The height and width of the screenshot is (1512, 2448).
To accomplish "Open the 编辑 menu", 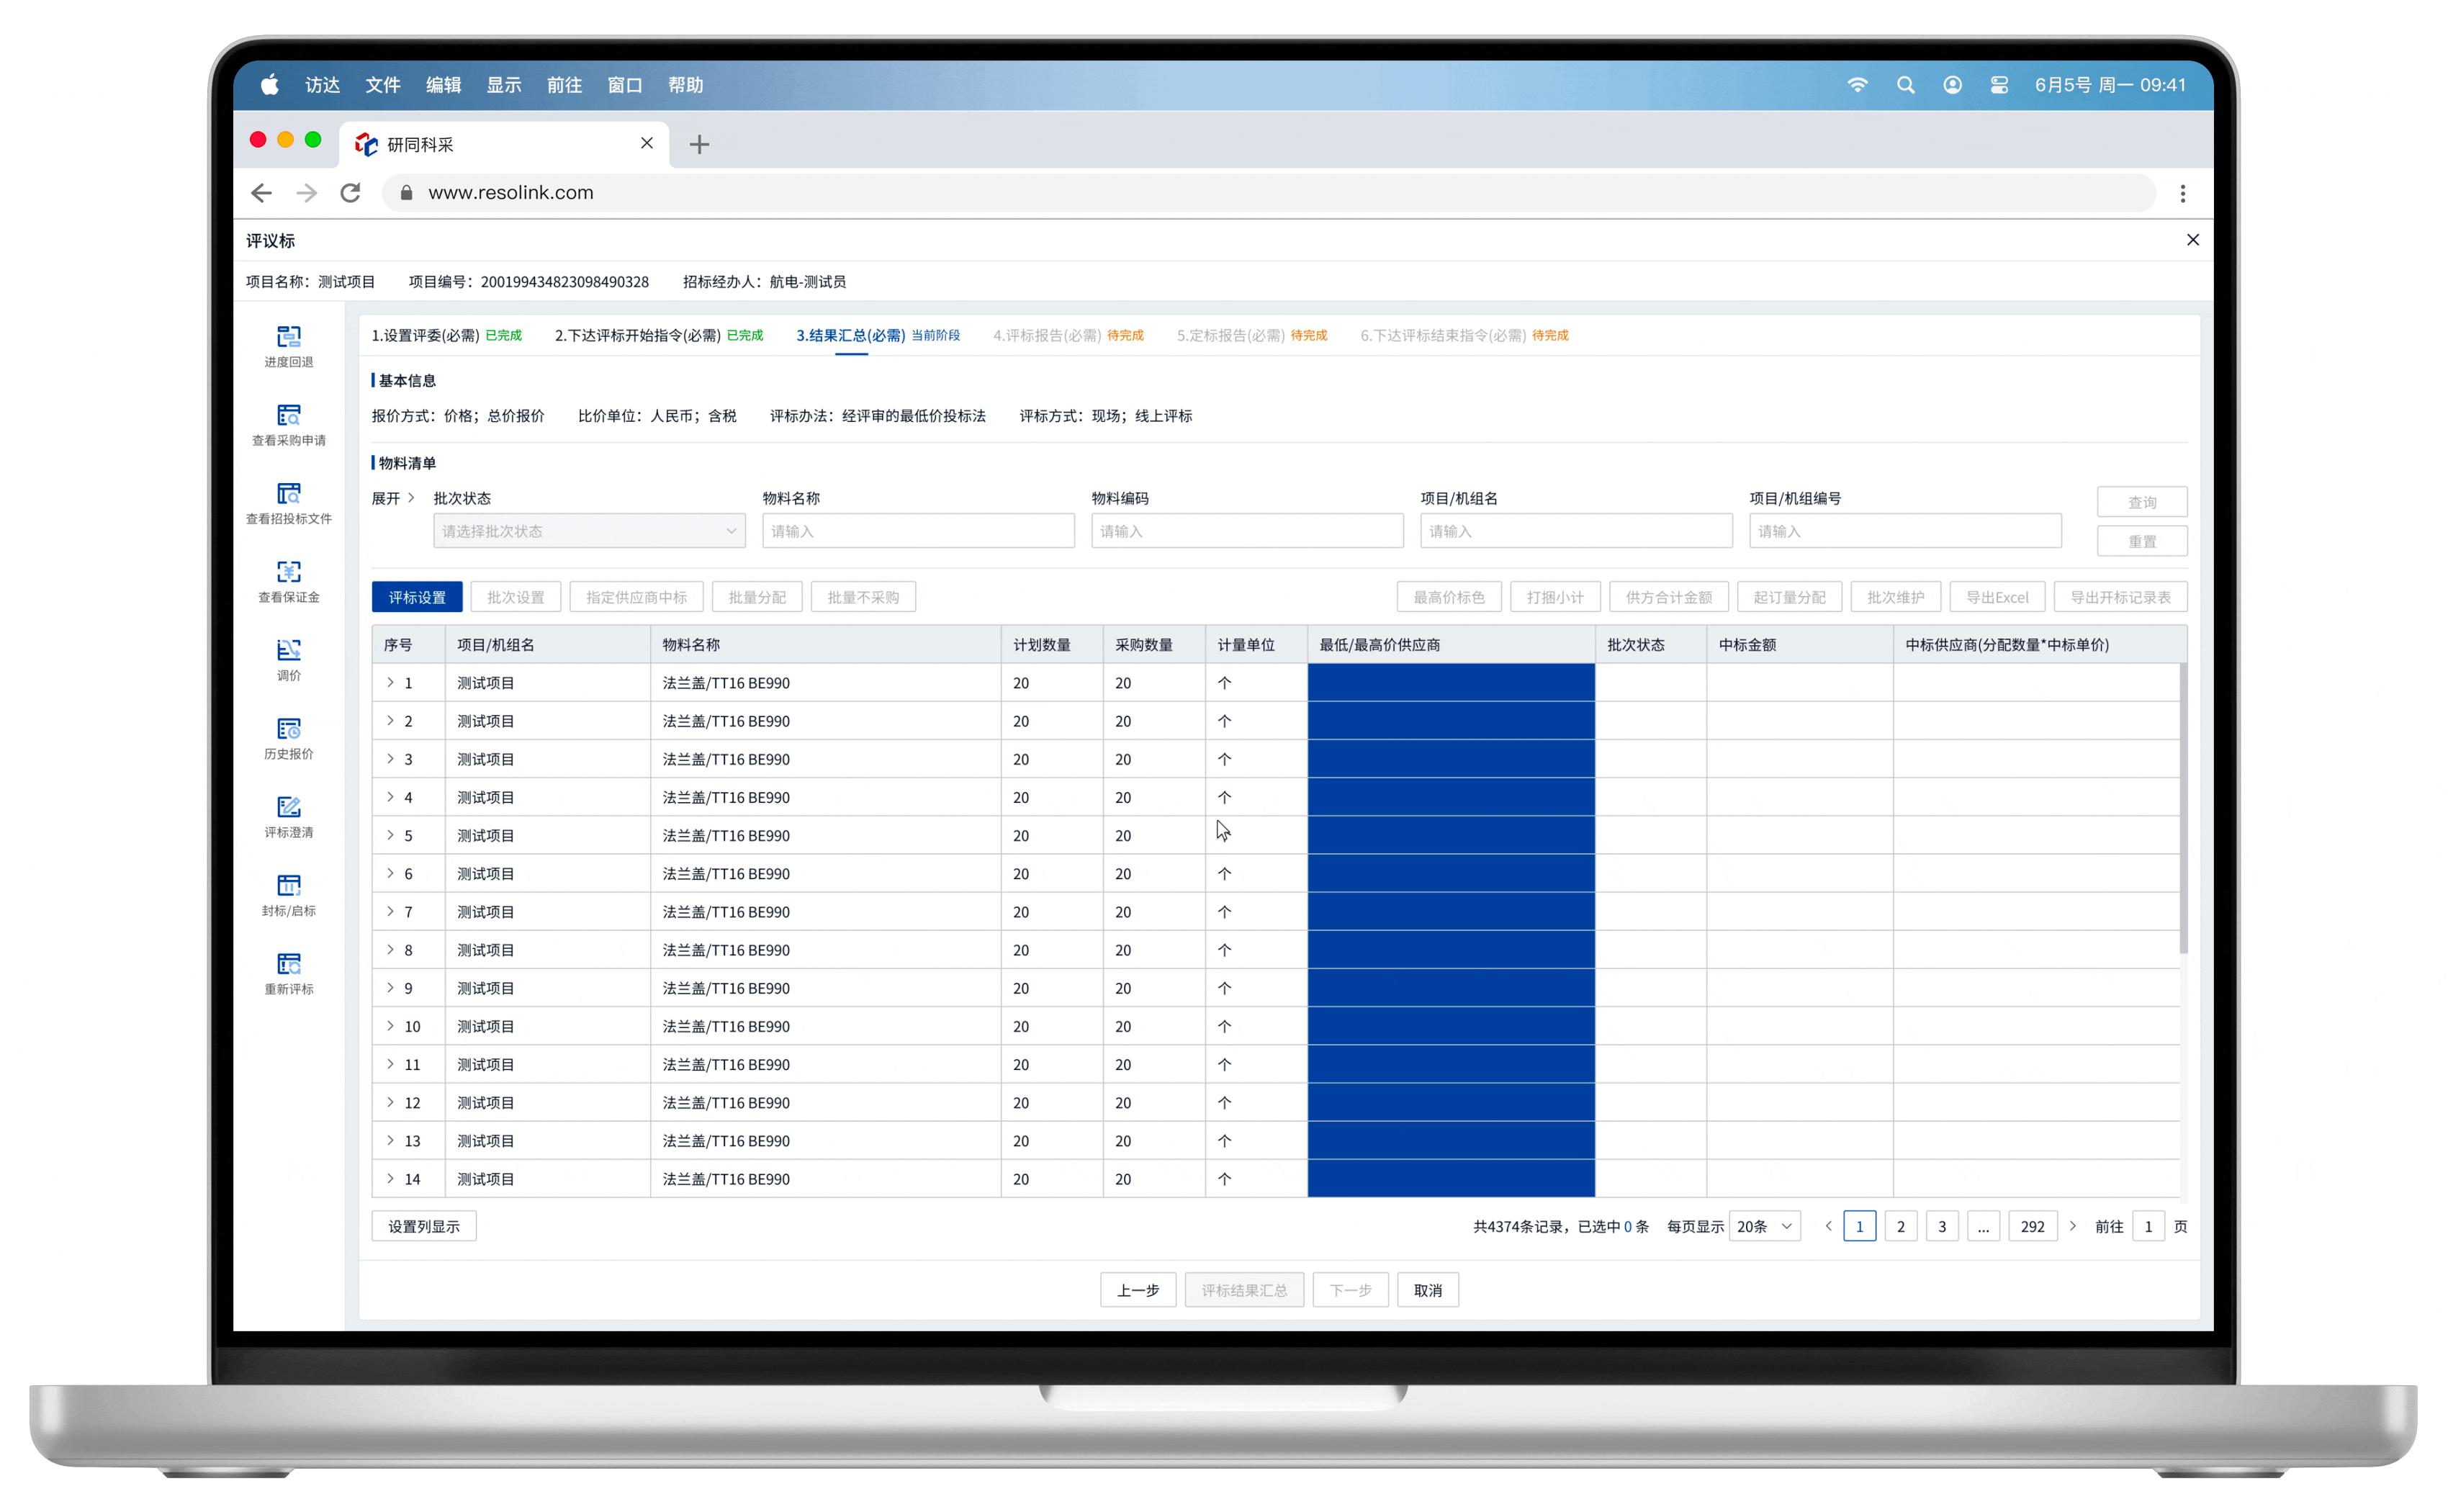I will click(443, 85).
